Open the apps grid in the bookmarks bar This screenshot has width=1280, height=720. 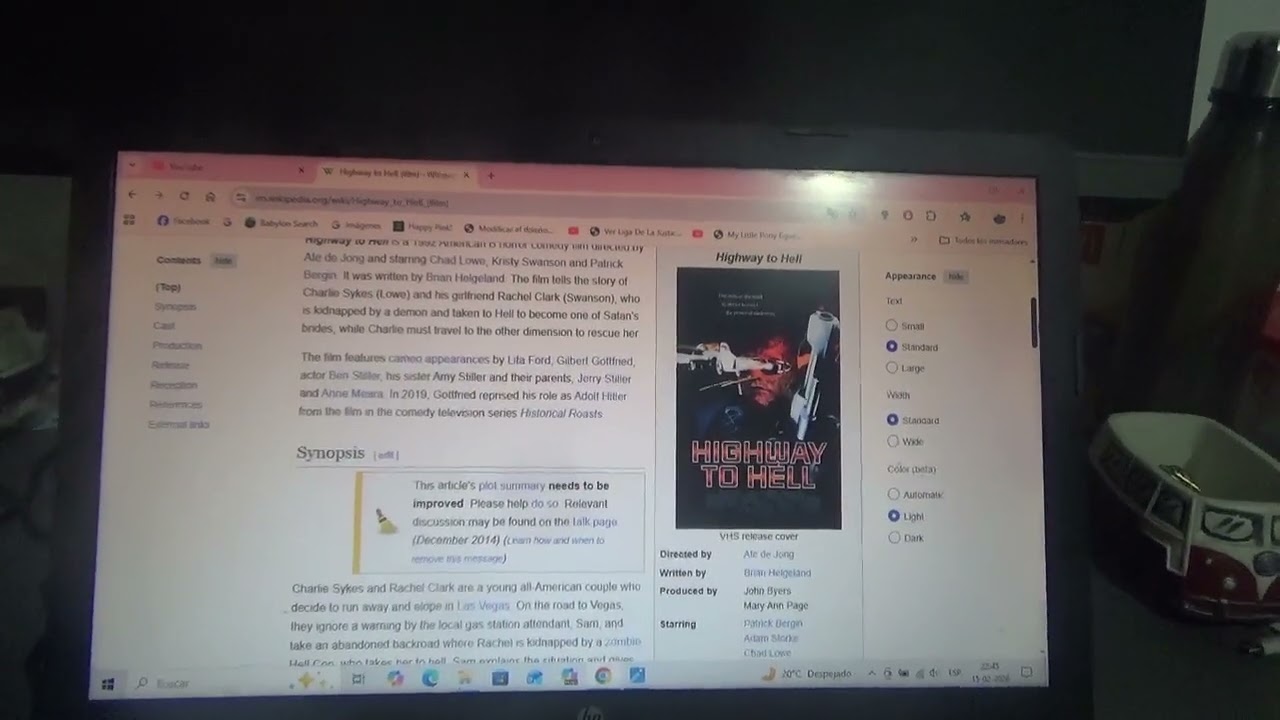129,219
